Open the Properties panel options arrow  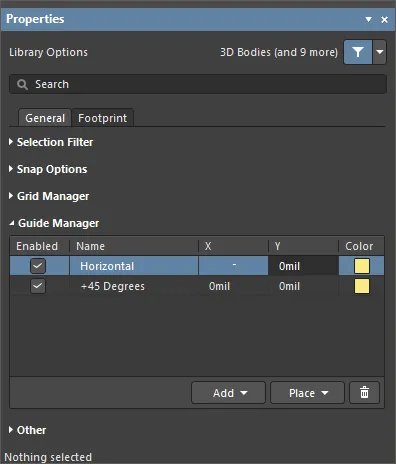click(x=368, y=19)
